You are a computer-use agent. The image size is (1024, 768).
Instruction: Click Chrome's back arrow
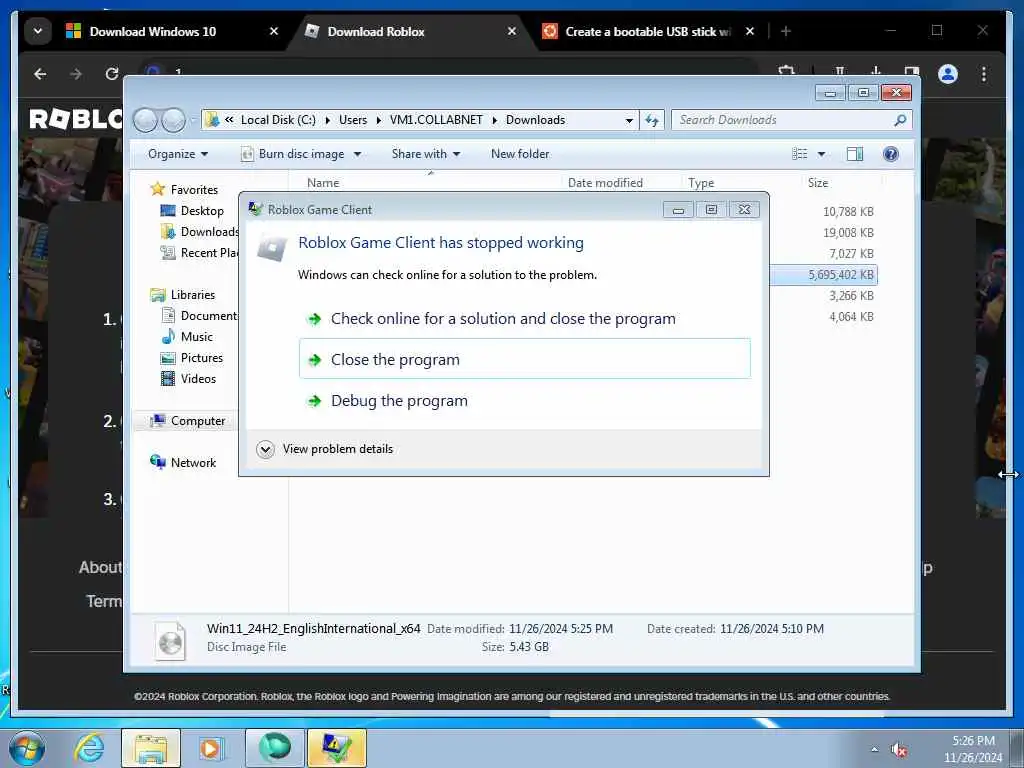coord(40,74)
